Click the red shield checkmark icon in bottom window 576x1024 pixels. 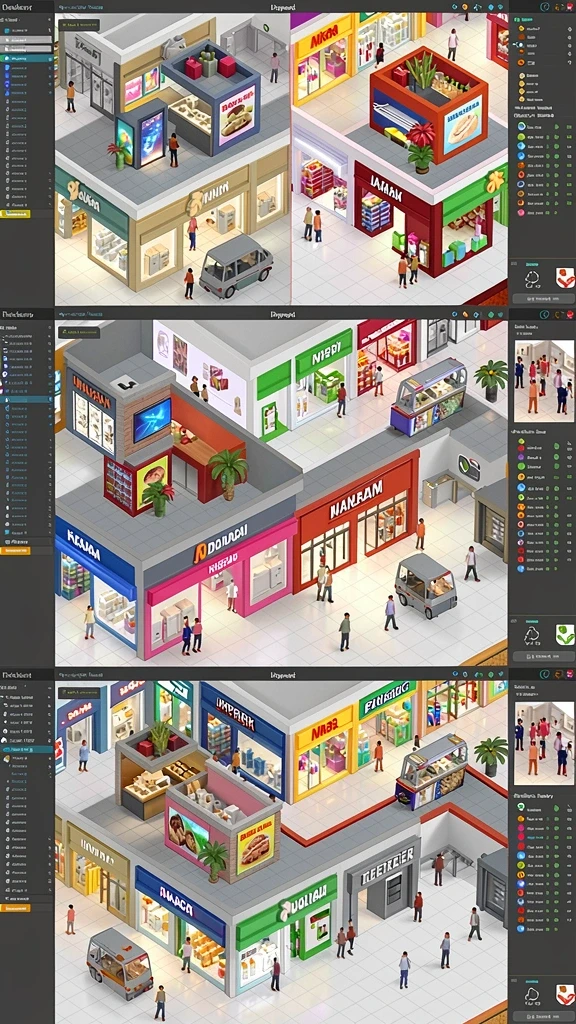[x=565, y=995]
